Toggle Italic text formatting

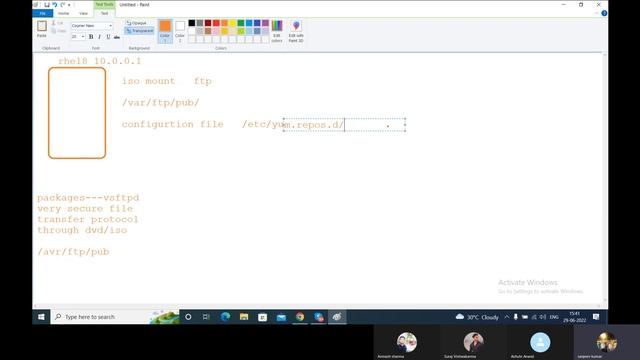[x=99, y=37]
